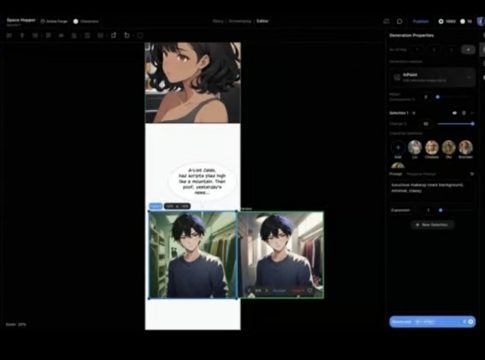The width and height of the screenshot is (485, 360).
Task: Click the first icon in the top toolbar
Action: [x=9, y=35]
